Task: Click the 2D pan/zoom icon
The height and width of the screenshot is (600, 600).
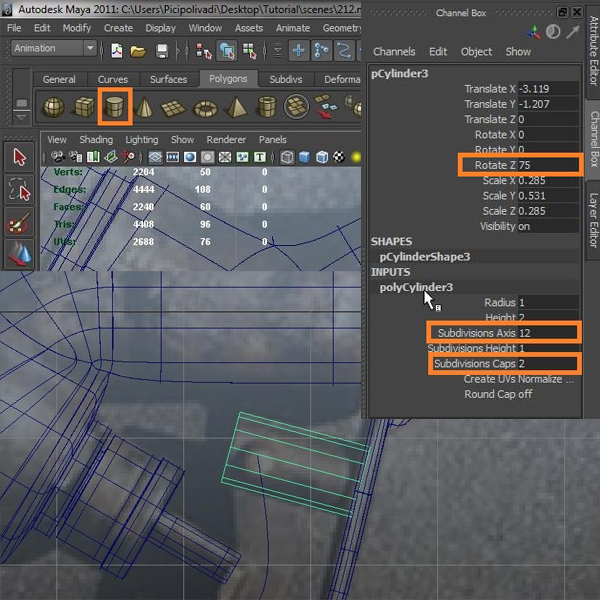Action: [128, 157]
